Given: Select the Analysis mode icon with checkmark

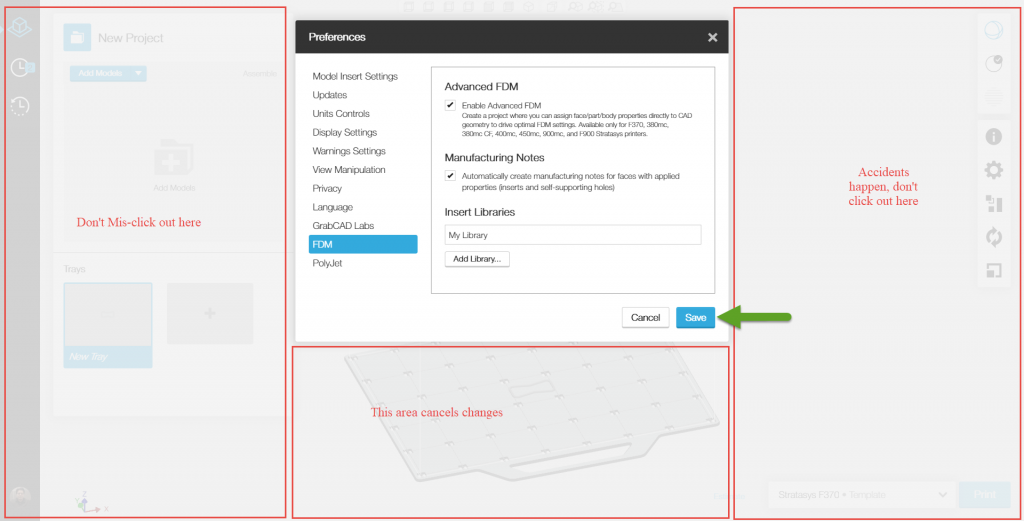Looking at the screenshot, I should (993, 63).
